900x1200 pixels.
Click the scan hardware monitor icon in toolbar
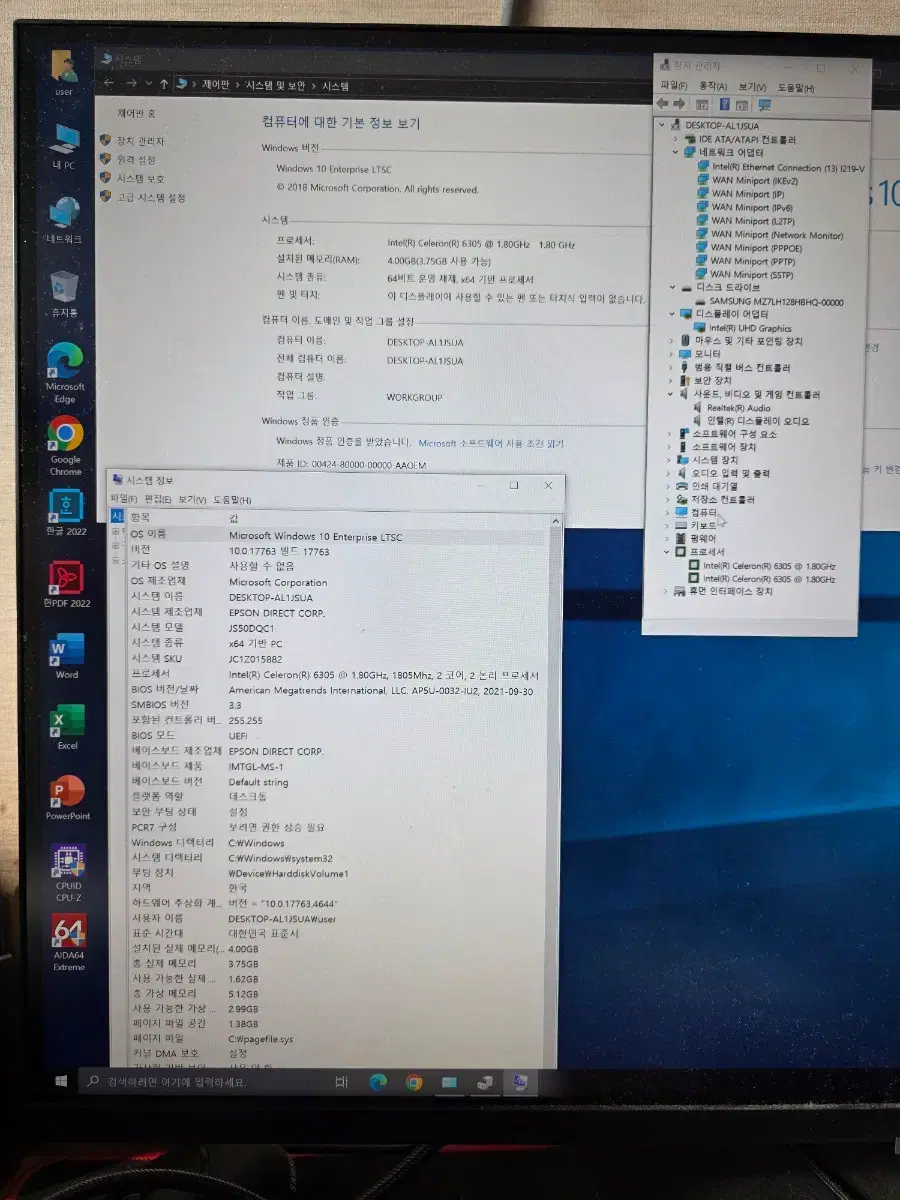click(x=765, y=104)
